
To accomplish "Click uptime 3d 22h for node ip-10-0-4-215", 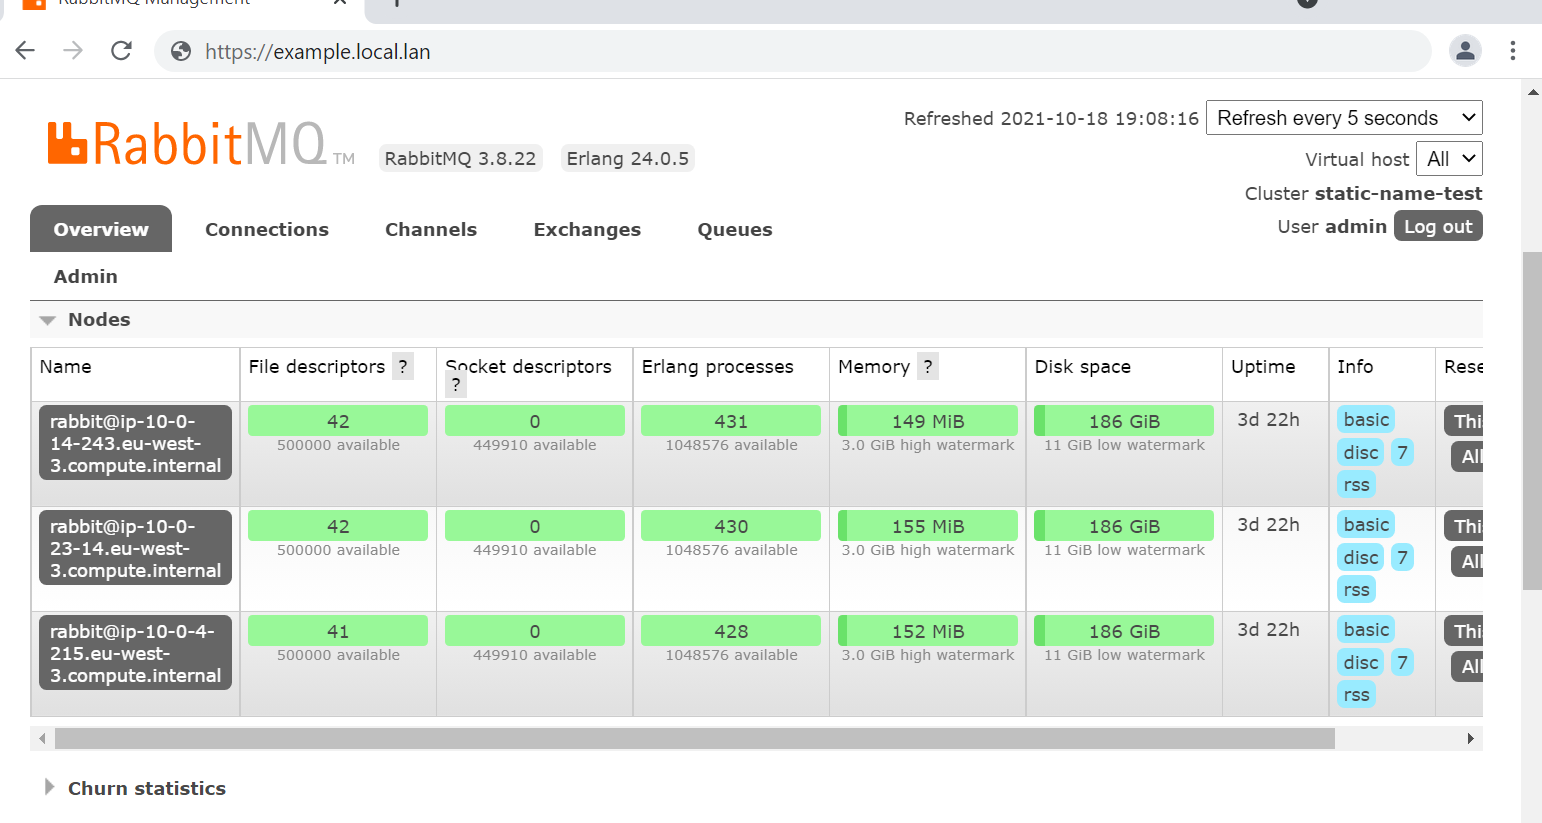I will point(1268,630).
